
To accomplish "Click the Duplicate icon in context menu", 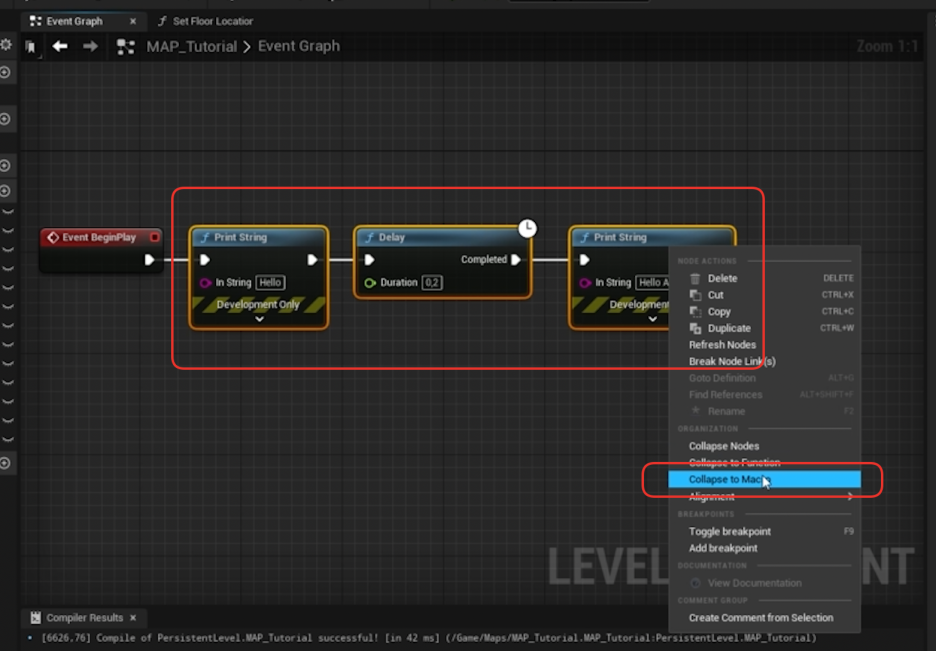I will point(695,328).
